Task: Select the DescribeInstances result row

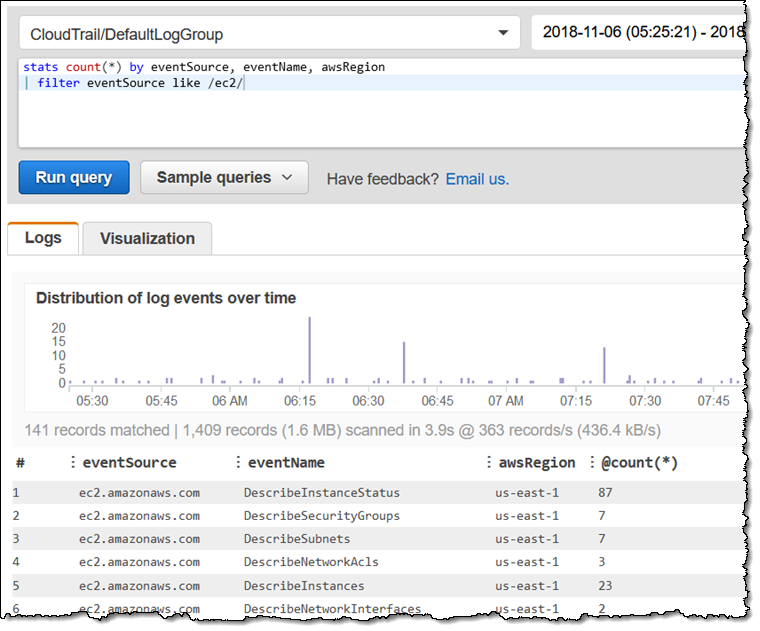Action: 378,586
